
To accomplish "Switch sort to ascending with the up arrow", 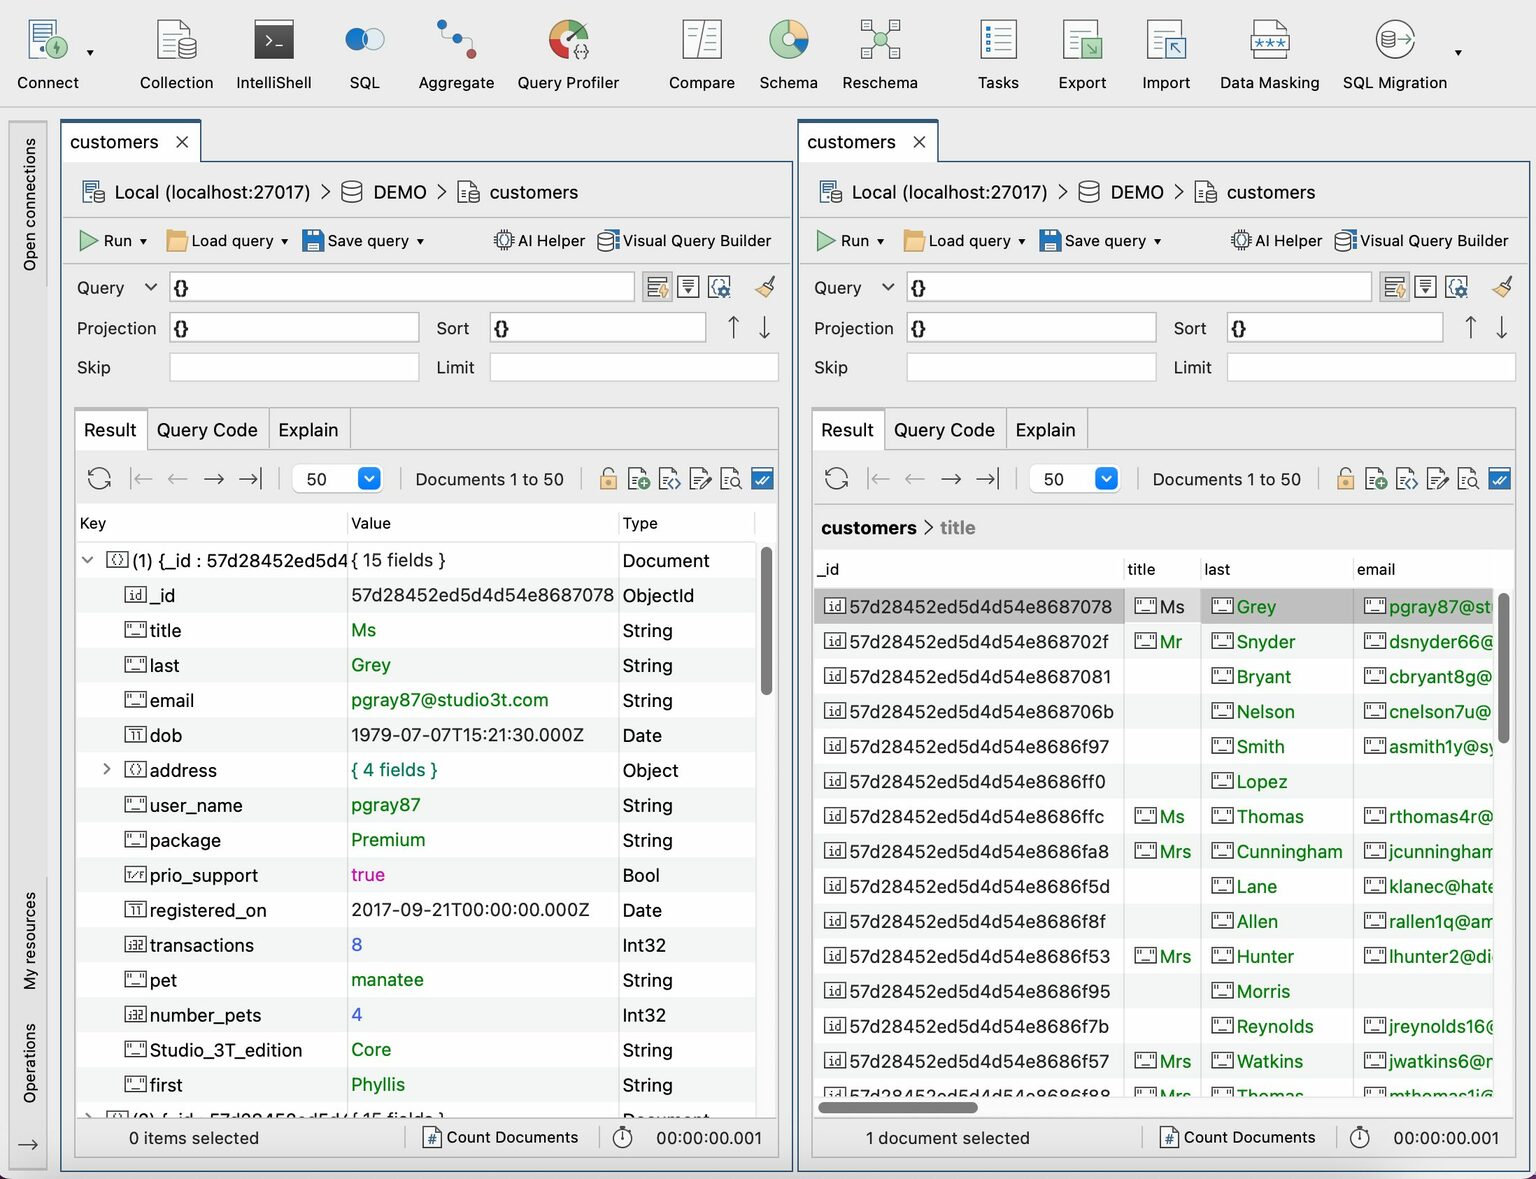I will [x=733, y=327].
